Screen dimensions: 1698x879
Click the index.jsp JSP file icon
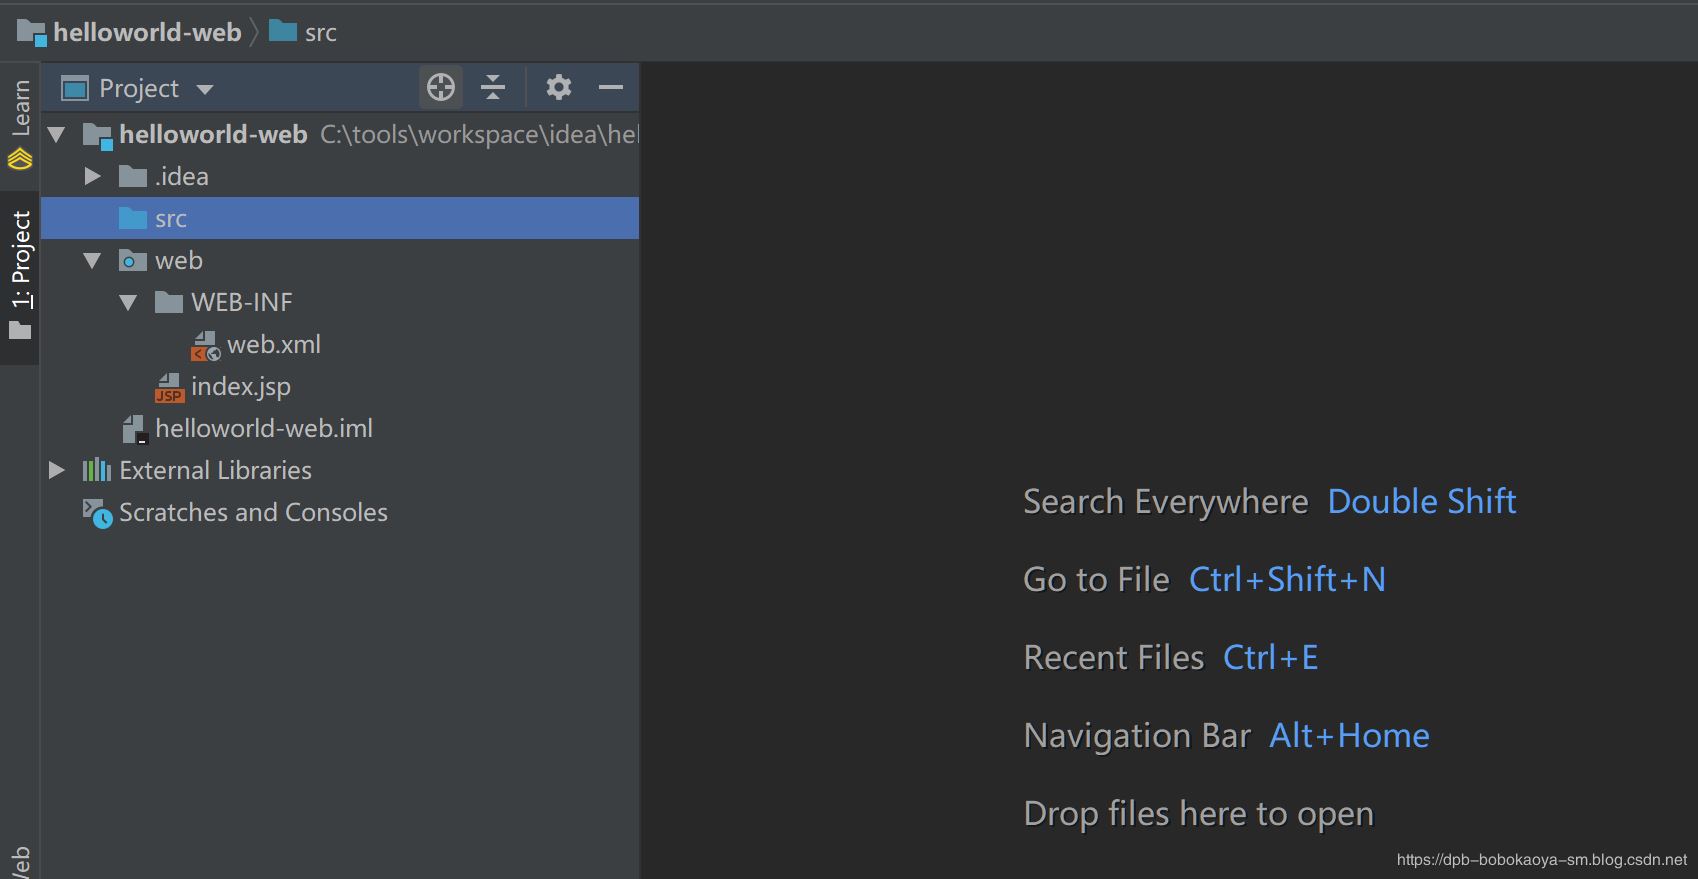[169, 388]
